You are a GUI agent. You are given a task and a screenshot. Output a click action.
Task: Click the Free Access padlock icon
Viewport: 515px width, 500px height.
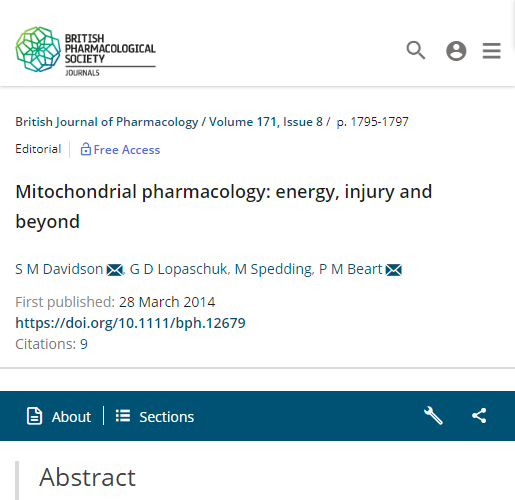[86, 149]
